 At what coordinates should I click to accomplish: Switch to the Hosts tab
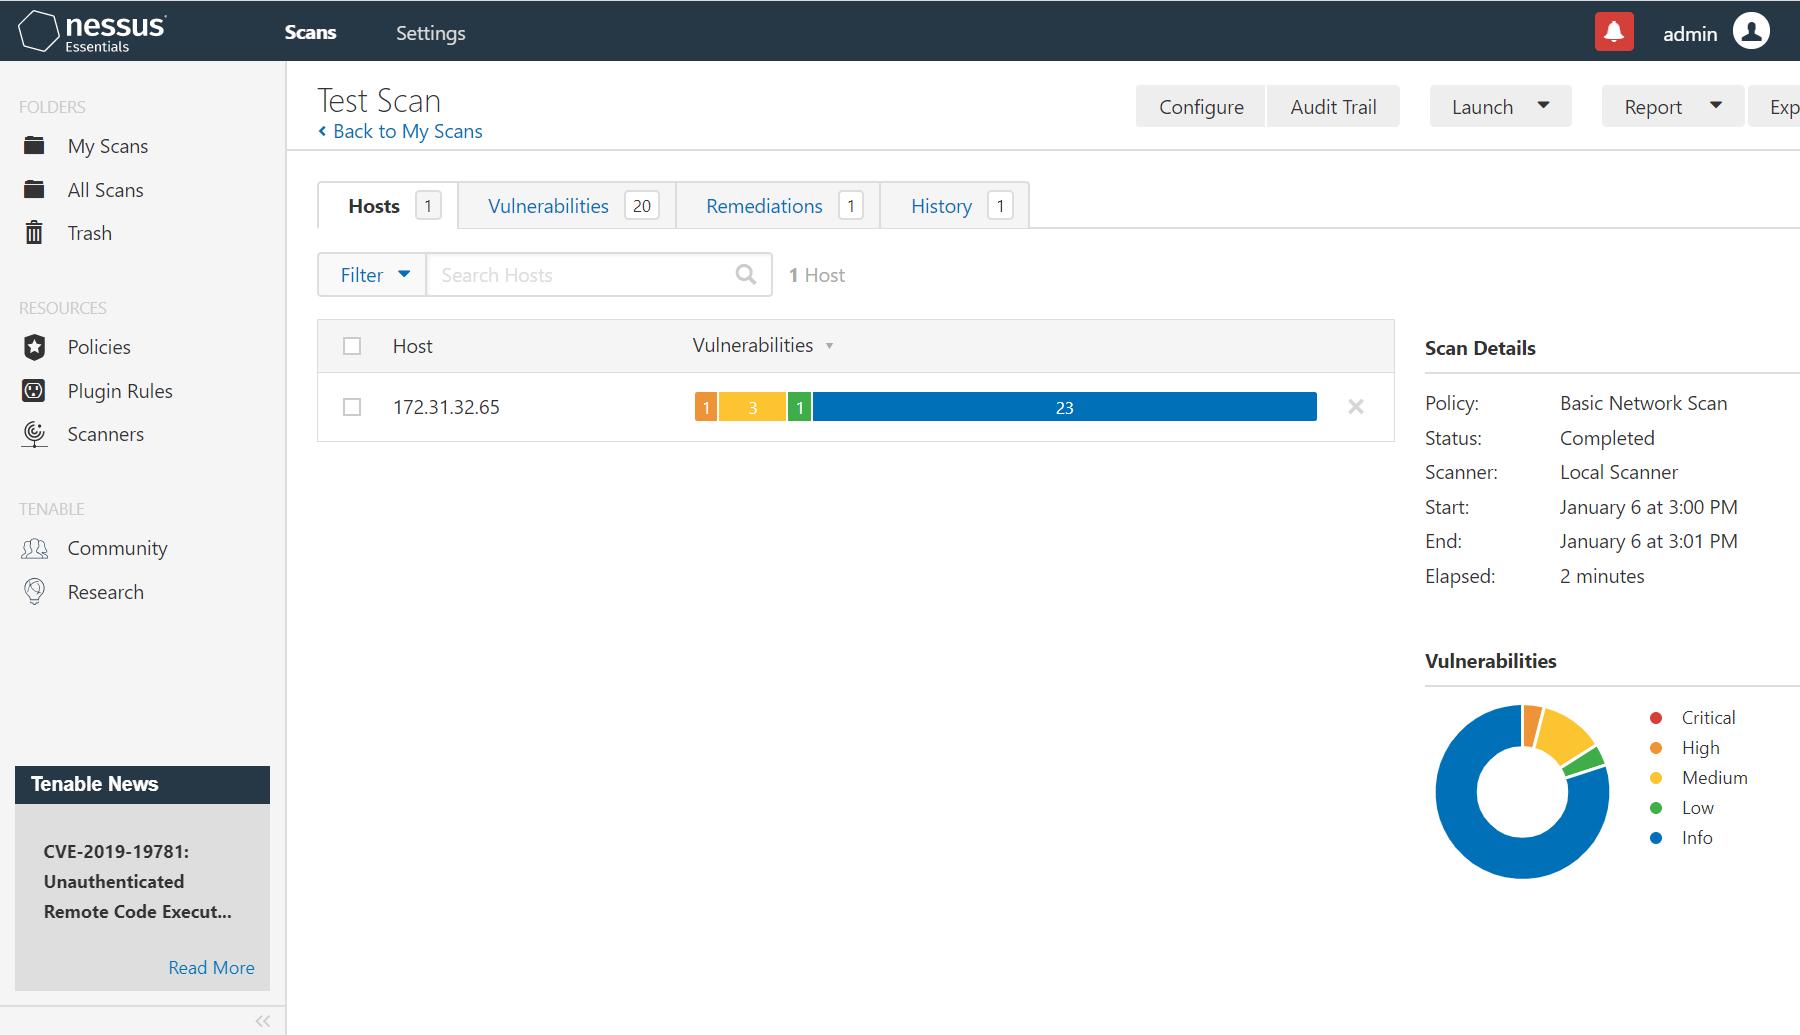[388, 206]
